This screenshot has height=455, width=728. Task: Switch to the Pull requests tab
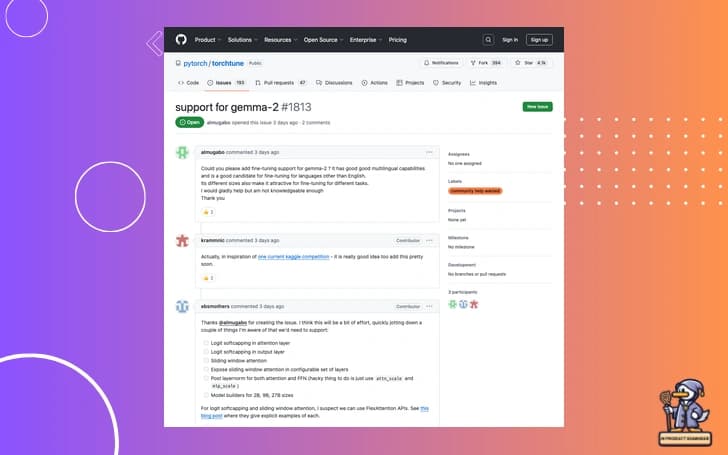(280, 83)
